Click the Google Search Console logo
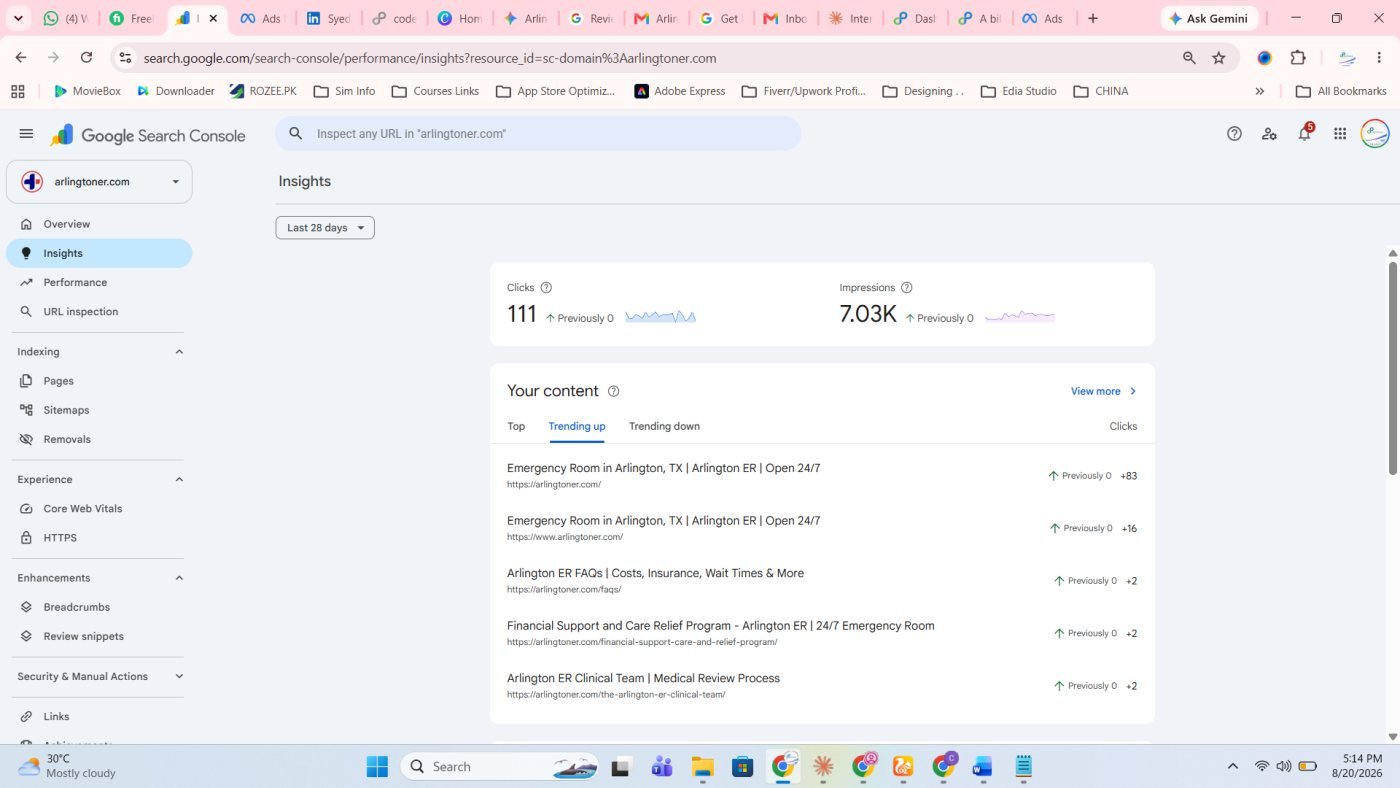Screen dimensions: 1400x788 click(x=148, y=135)
